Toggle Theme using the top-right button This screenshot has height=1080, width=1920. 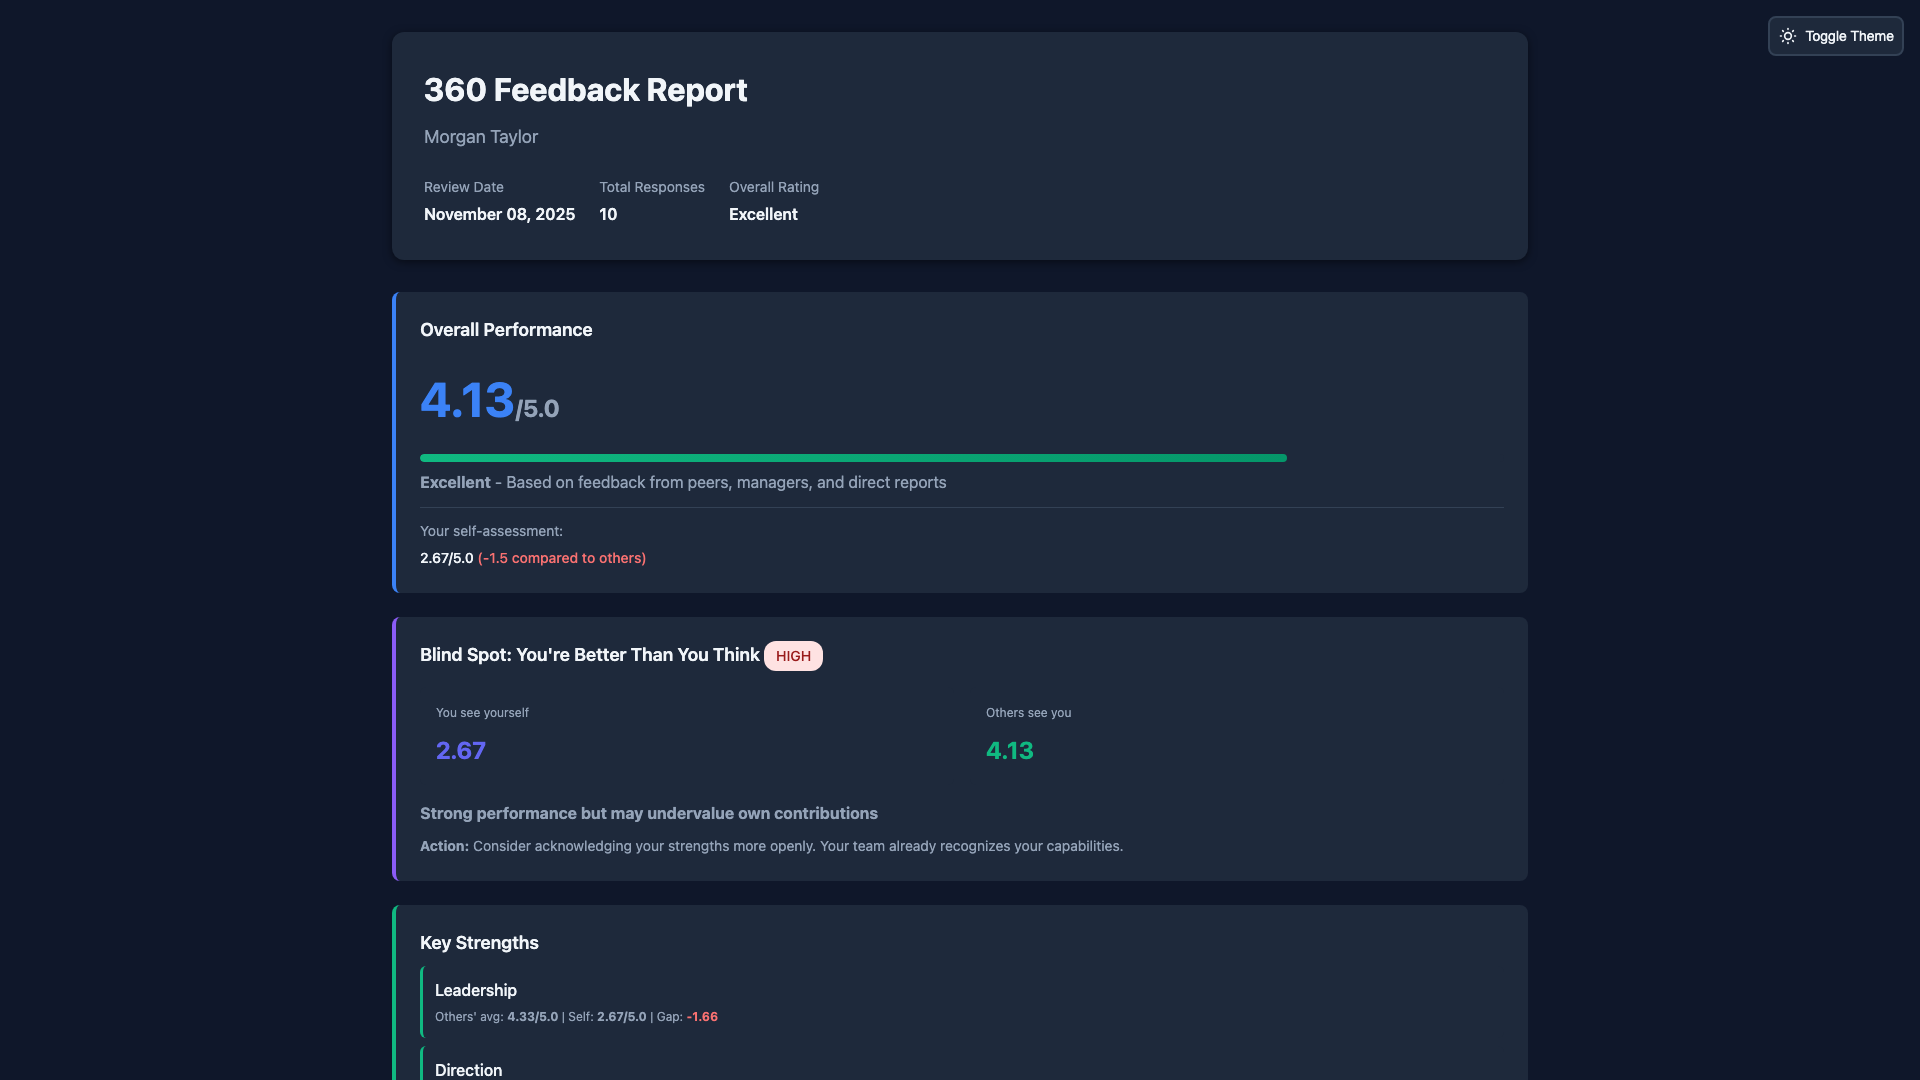click(x=1835, y=36)
